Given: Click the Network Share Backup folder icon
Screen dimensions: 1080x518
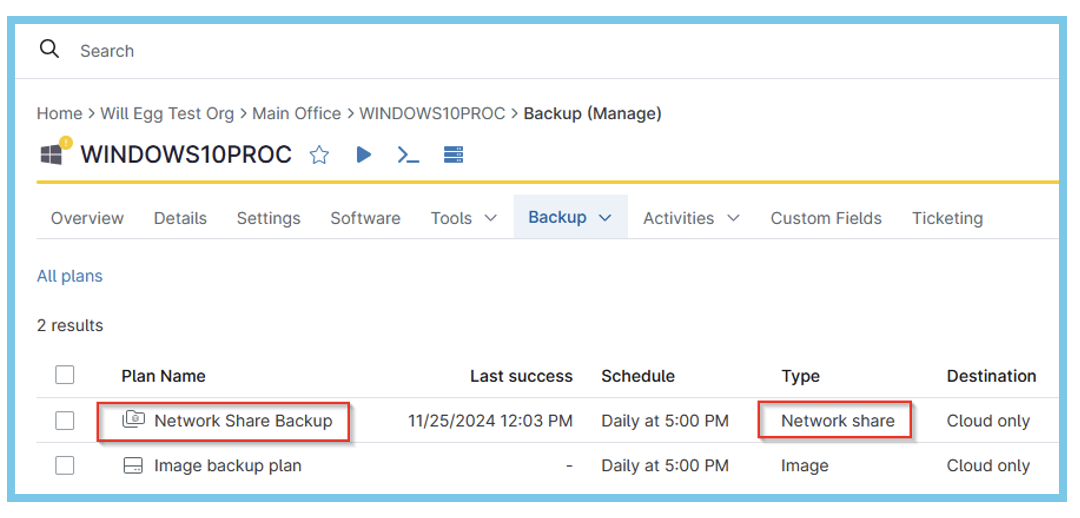Looking at the screenshot, I should point(134,420).
